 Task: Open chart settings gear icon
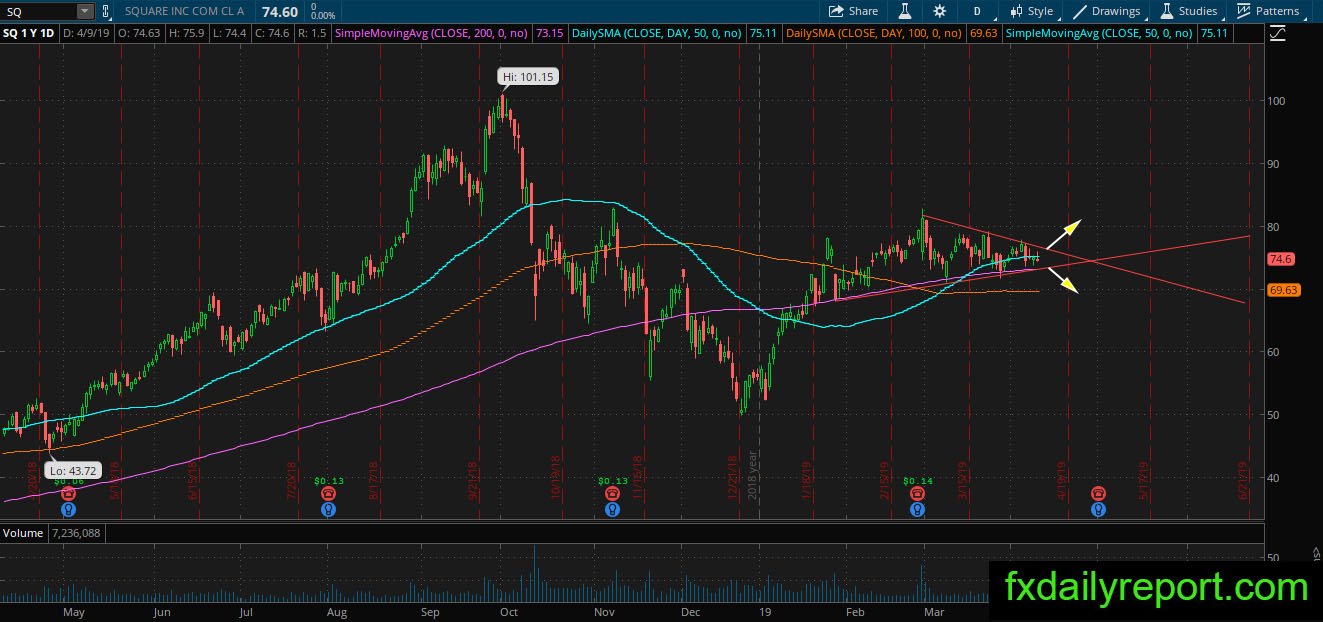(x=939, y=11)
